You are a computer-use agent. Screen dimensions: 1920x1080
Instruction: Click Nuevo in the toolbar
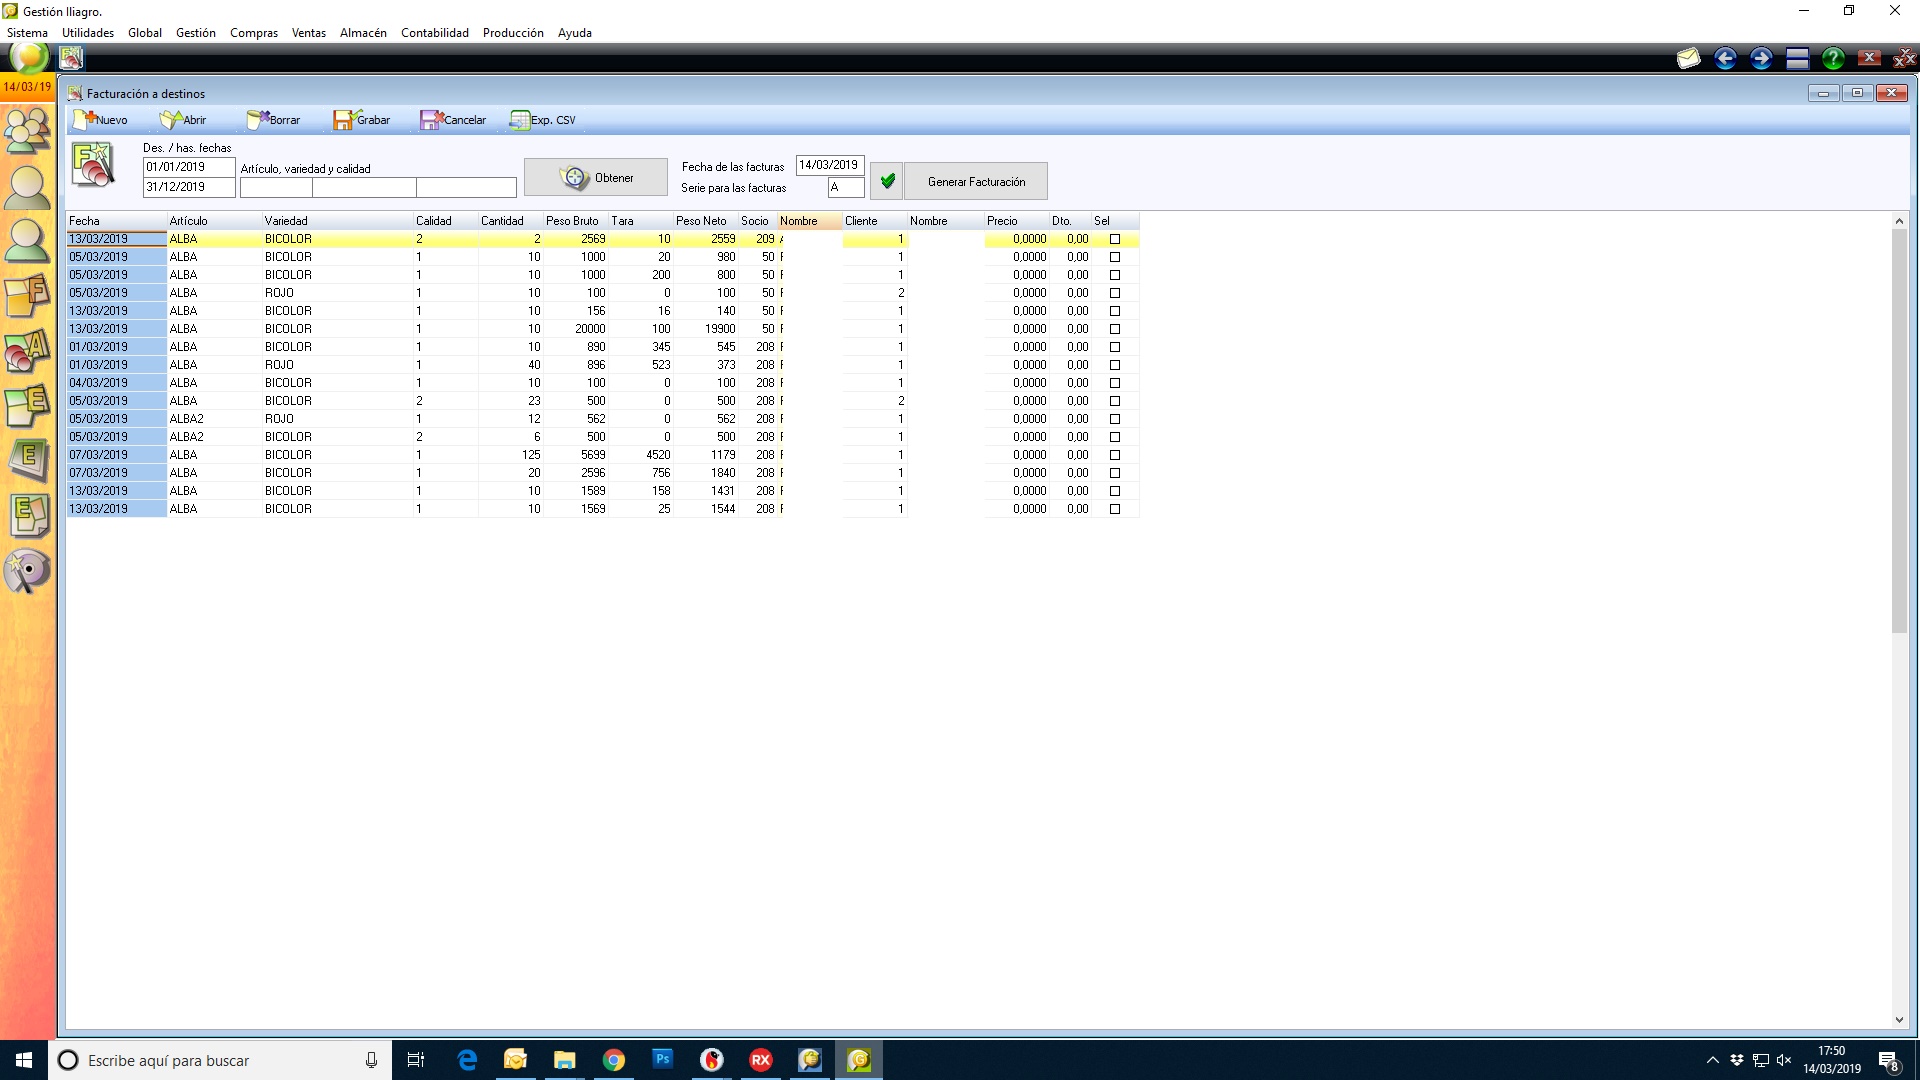point(100,120)
